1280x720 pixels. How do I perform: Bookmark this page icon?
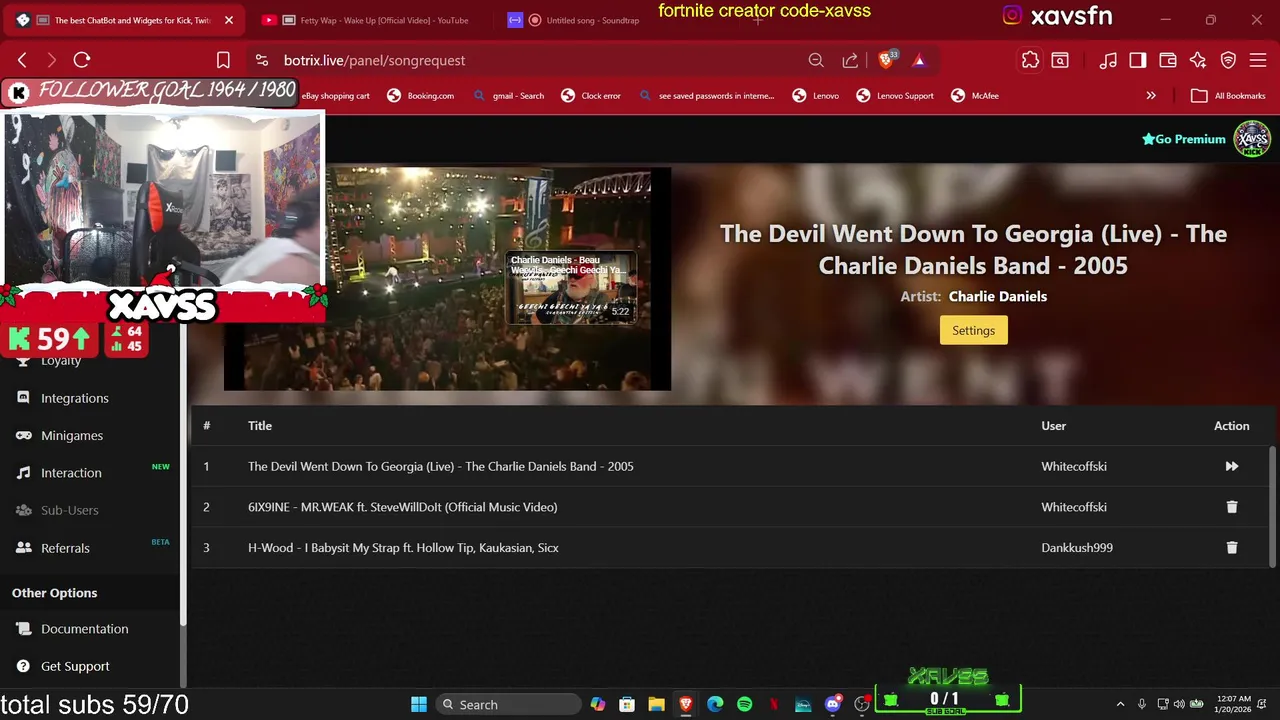[x=223, y=60]
